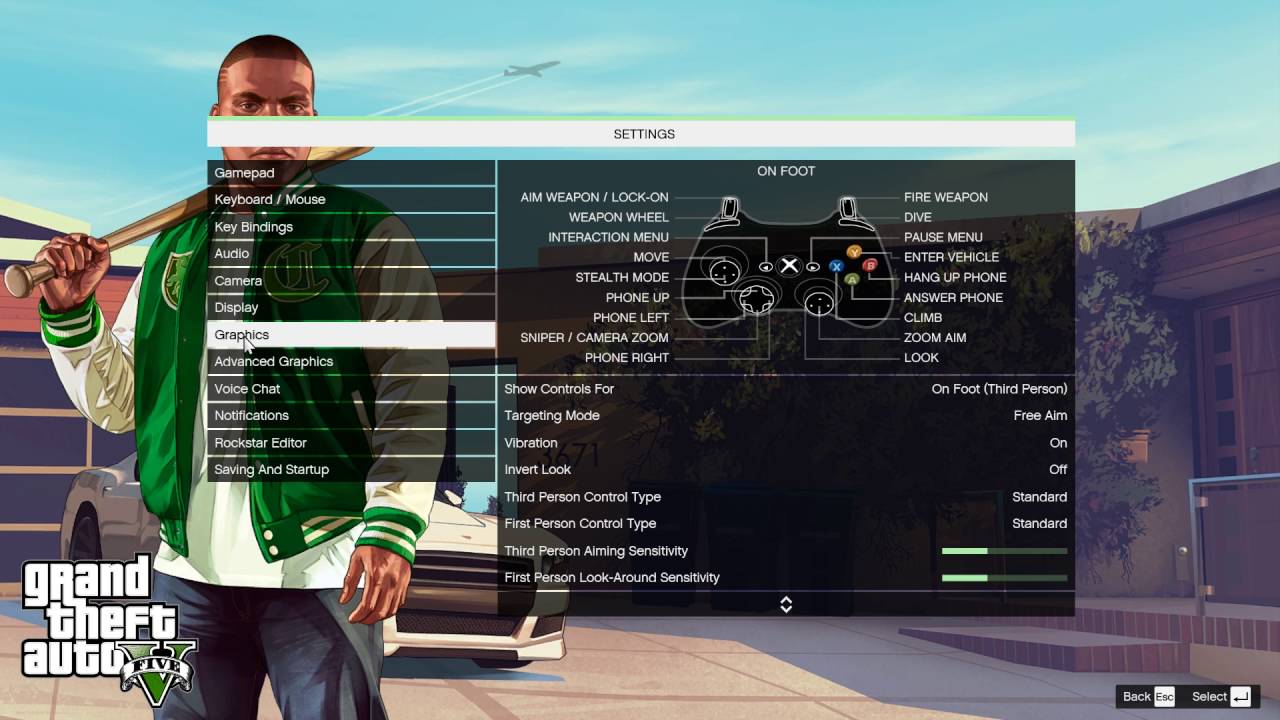Click the PAUSE MENU label
The image size is (1280, 720).
(943, 237)
